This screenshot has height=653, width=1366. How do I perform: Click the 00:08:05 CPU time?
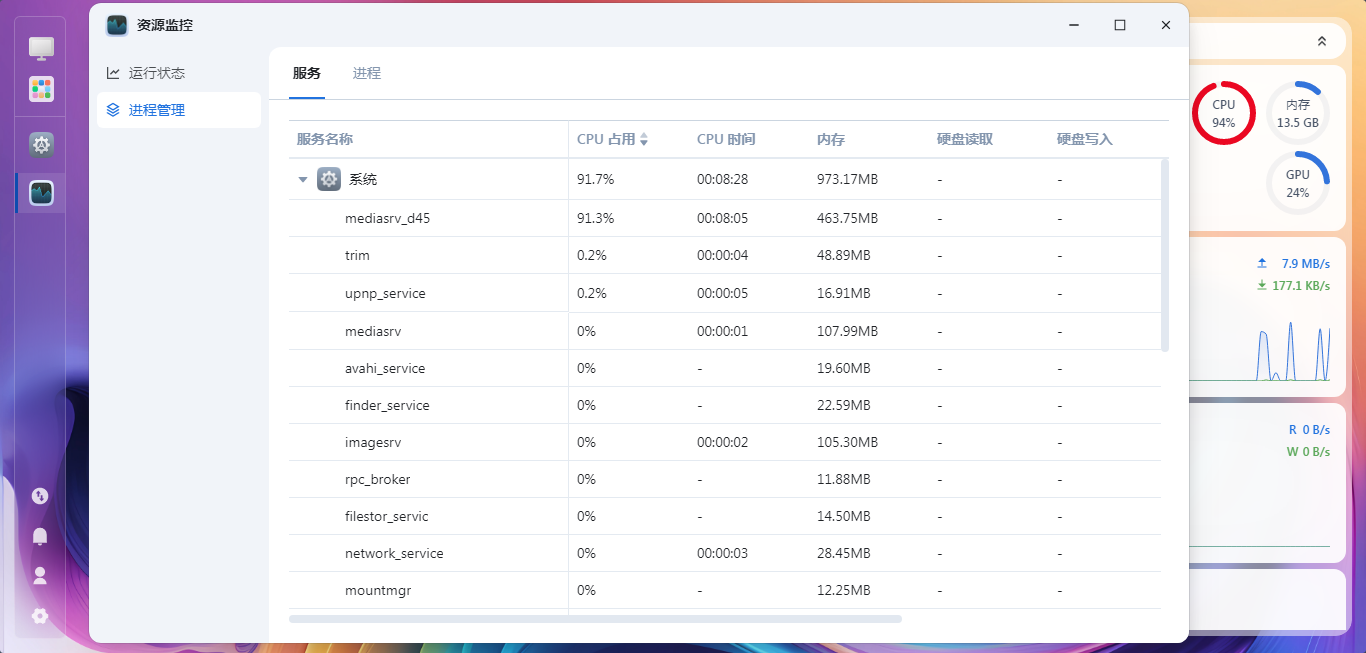pos(722,218)
